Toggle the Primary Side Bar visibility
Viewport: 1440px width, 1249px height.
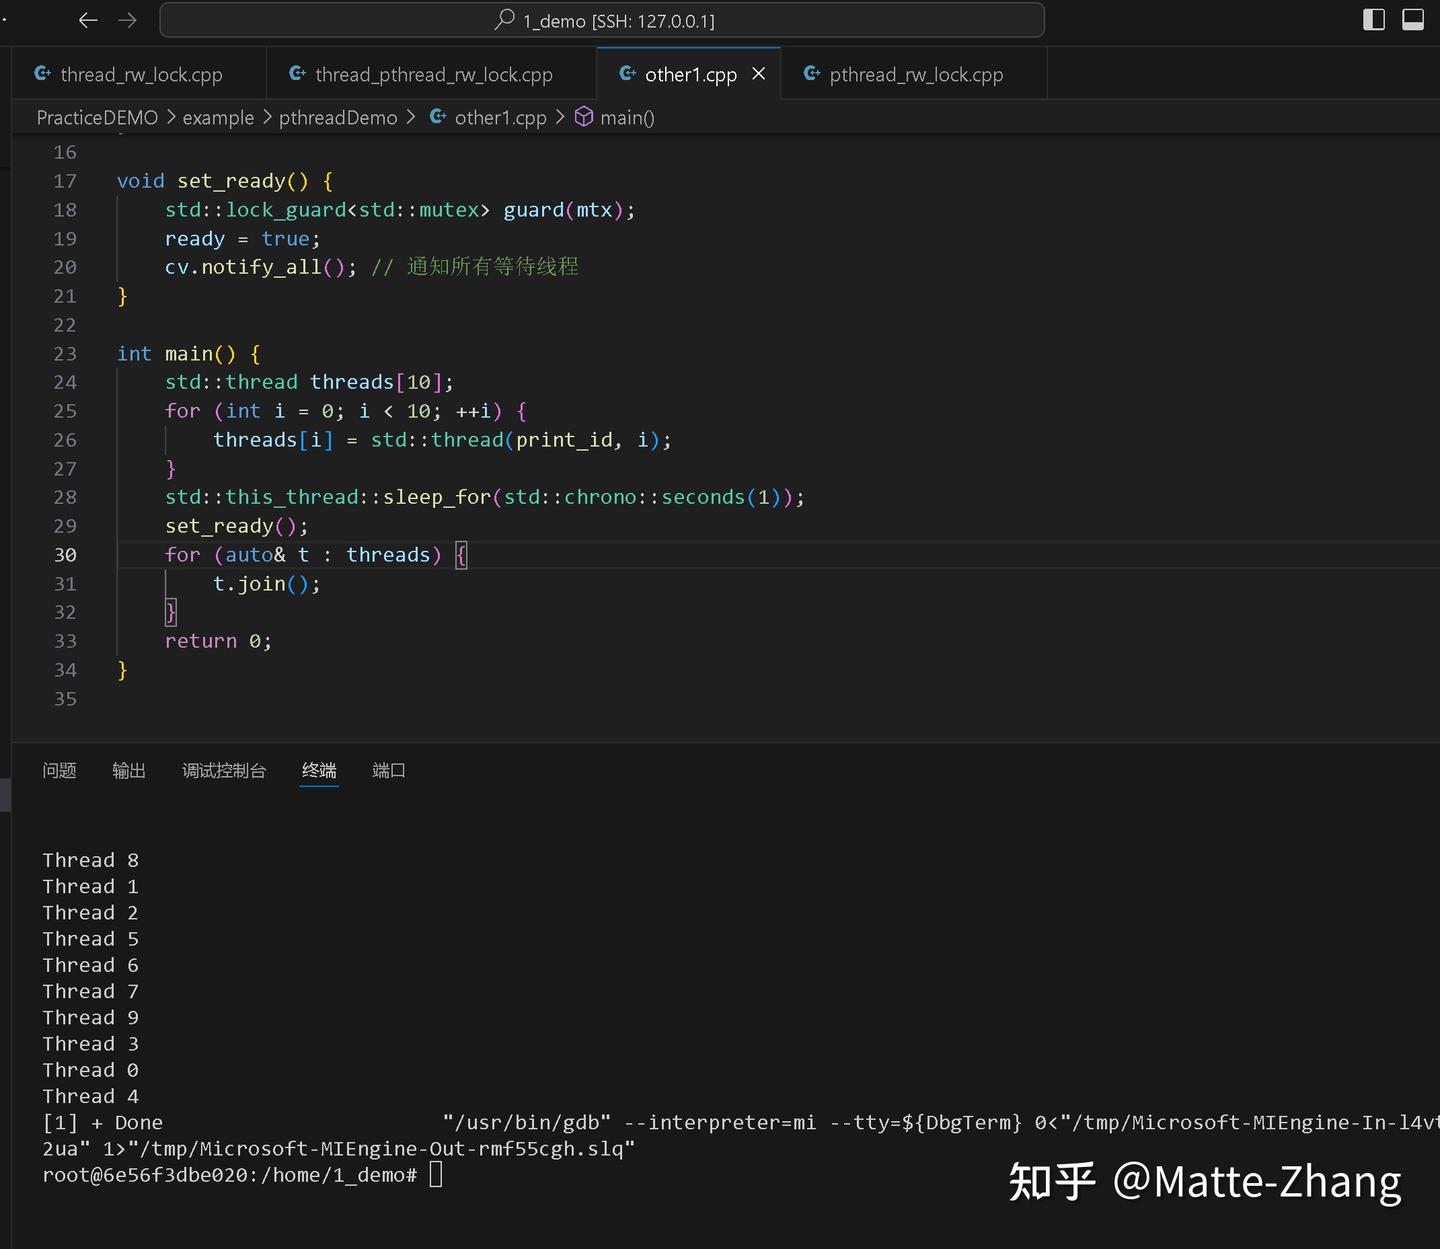click(x=1373, y=18)
